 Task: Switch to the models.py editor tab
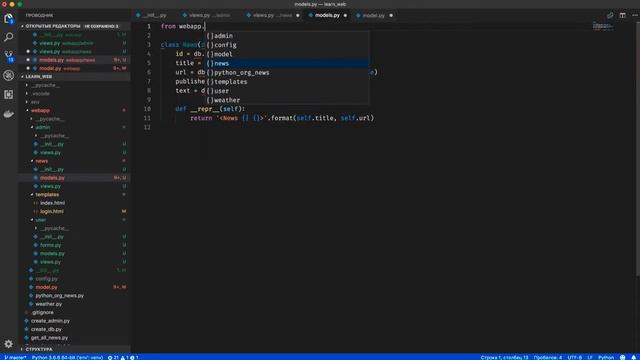327,16
